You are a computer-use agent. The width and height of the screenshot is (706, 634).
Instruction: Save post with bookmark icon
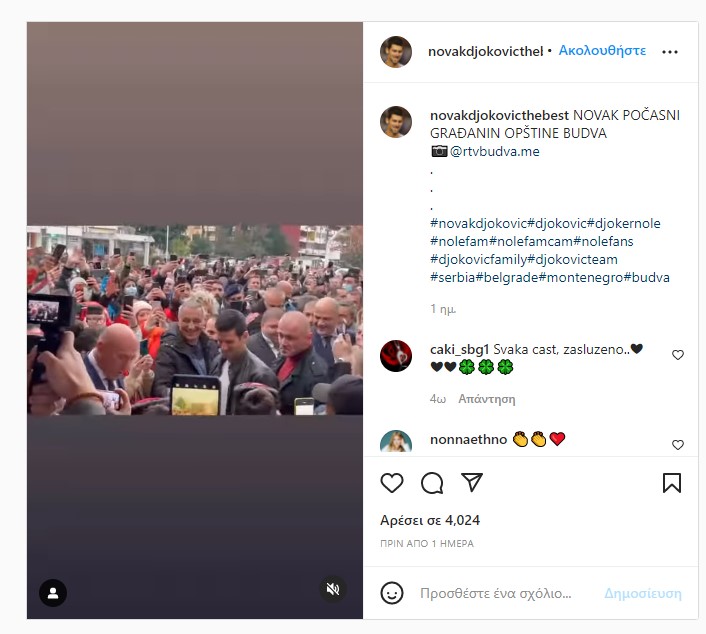point(671,483)
